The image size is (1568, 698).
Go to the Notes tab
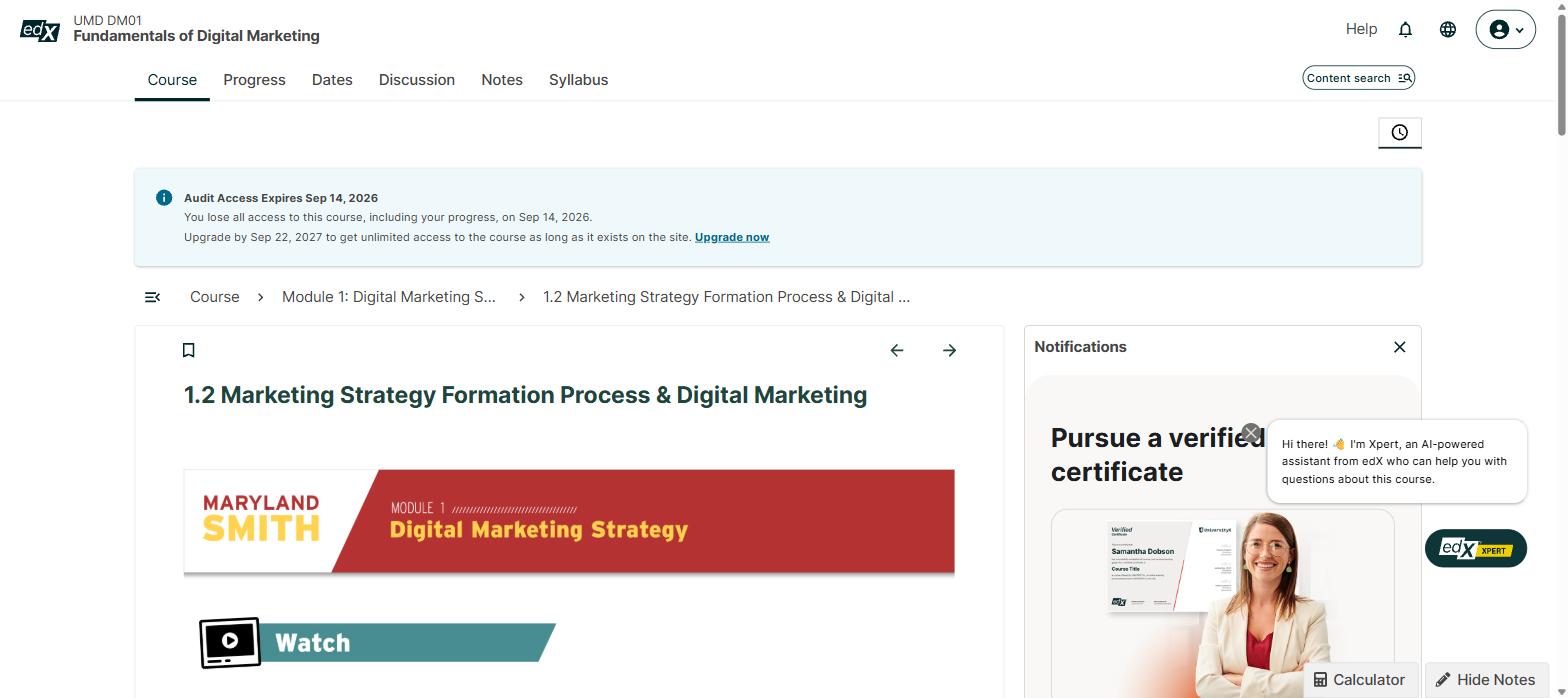click(502, 80)
